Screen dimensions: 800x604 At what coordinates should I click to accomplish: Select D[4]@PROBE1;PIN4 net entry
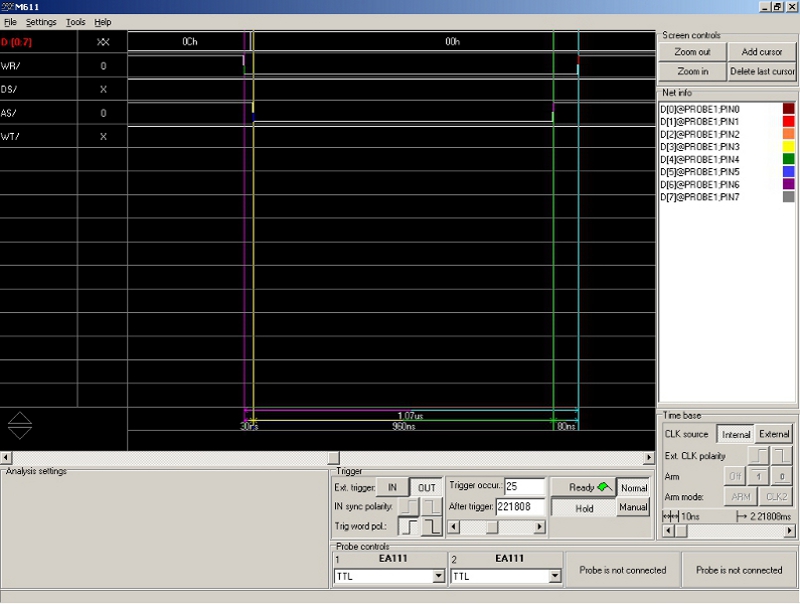pos(699,159)
